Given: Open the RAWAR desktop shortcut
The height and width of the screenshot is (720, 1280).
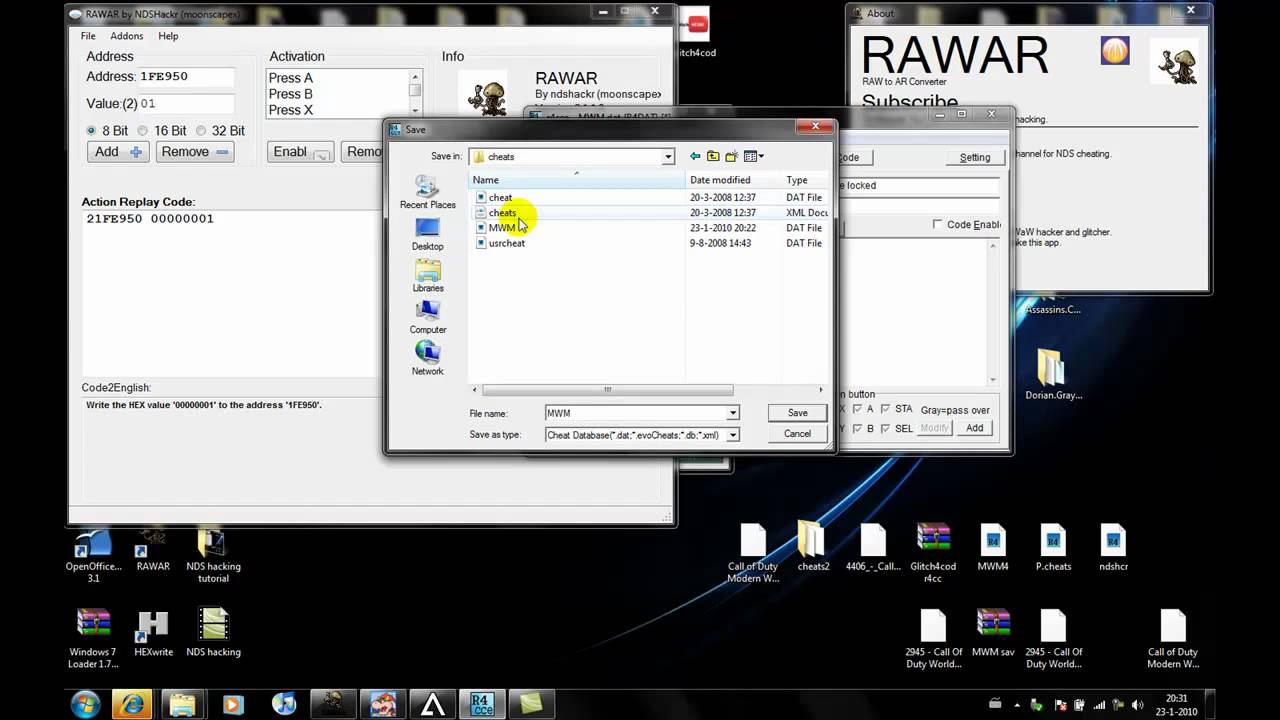Looking at the screenshot, I should click(x=153, y=547).
